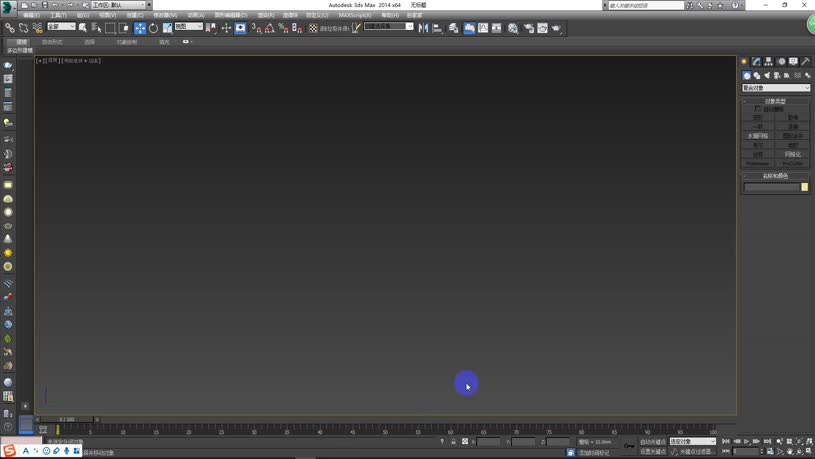Activate the Select and Rotate tool
815x459 pixels.
tap(153, 28)
